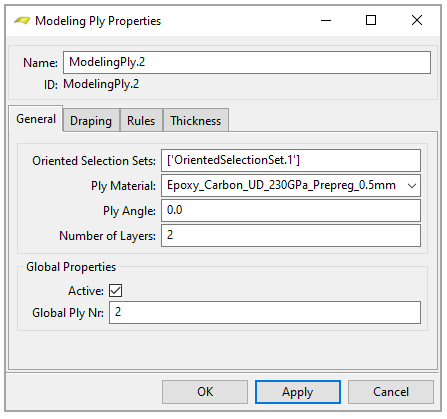Viewport: 447px width, 419px height.
Task: Maximize the dialog window
Action: (371, 21)
